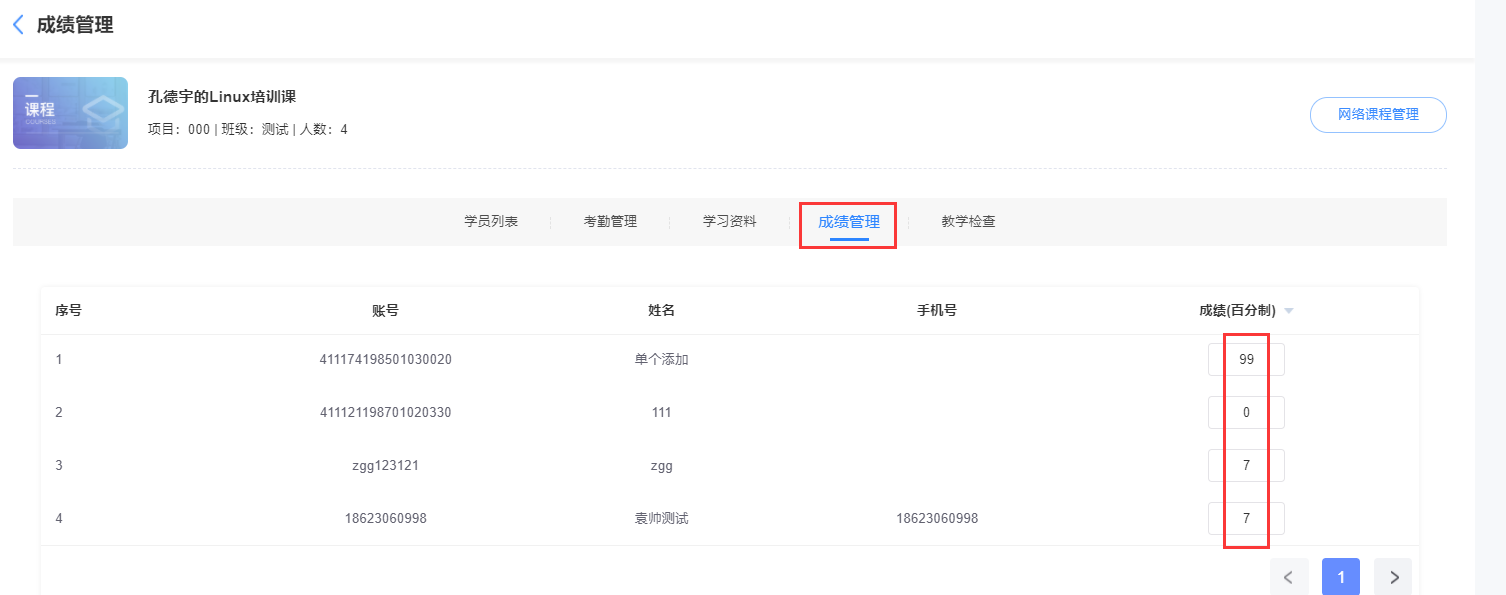Edit score input for student zgg
Screen dimensions: 1506x595
1246,465
